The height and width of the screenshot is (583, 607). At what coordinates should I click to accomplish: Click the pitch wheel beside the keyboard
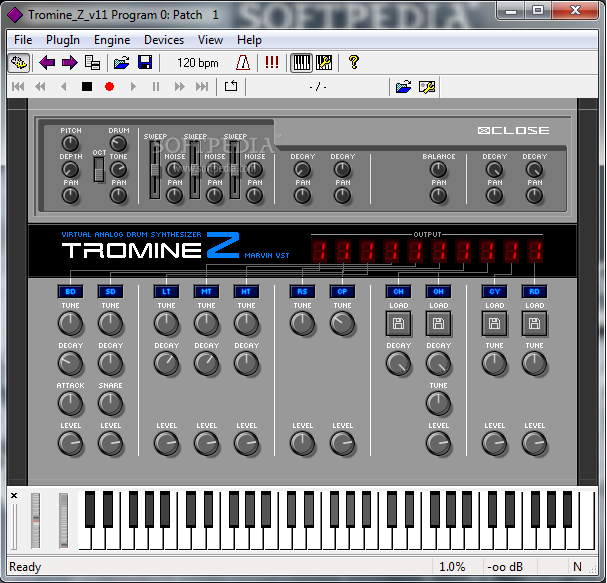pyautogui.click(x=36, y=520)
